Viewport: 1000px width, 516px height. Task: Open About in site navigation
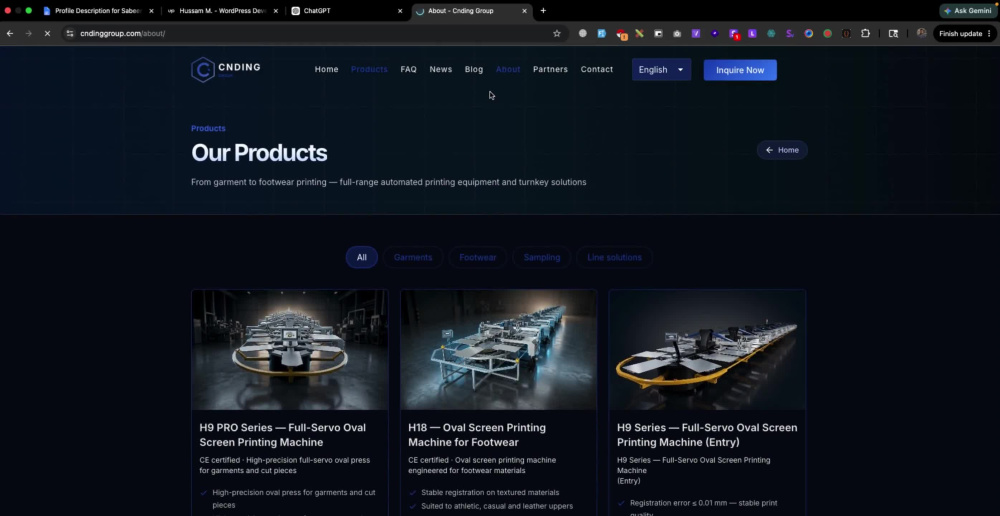(508, 70)
